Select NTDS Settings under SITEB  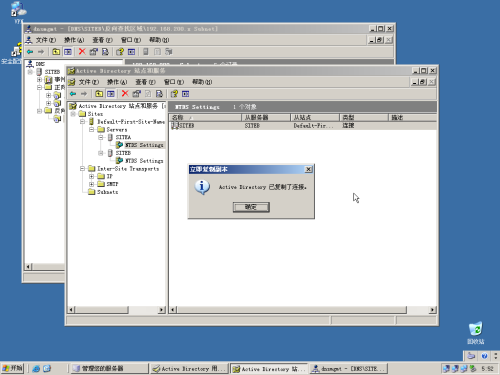click(144, 161)
